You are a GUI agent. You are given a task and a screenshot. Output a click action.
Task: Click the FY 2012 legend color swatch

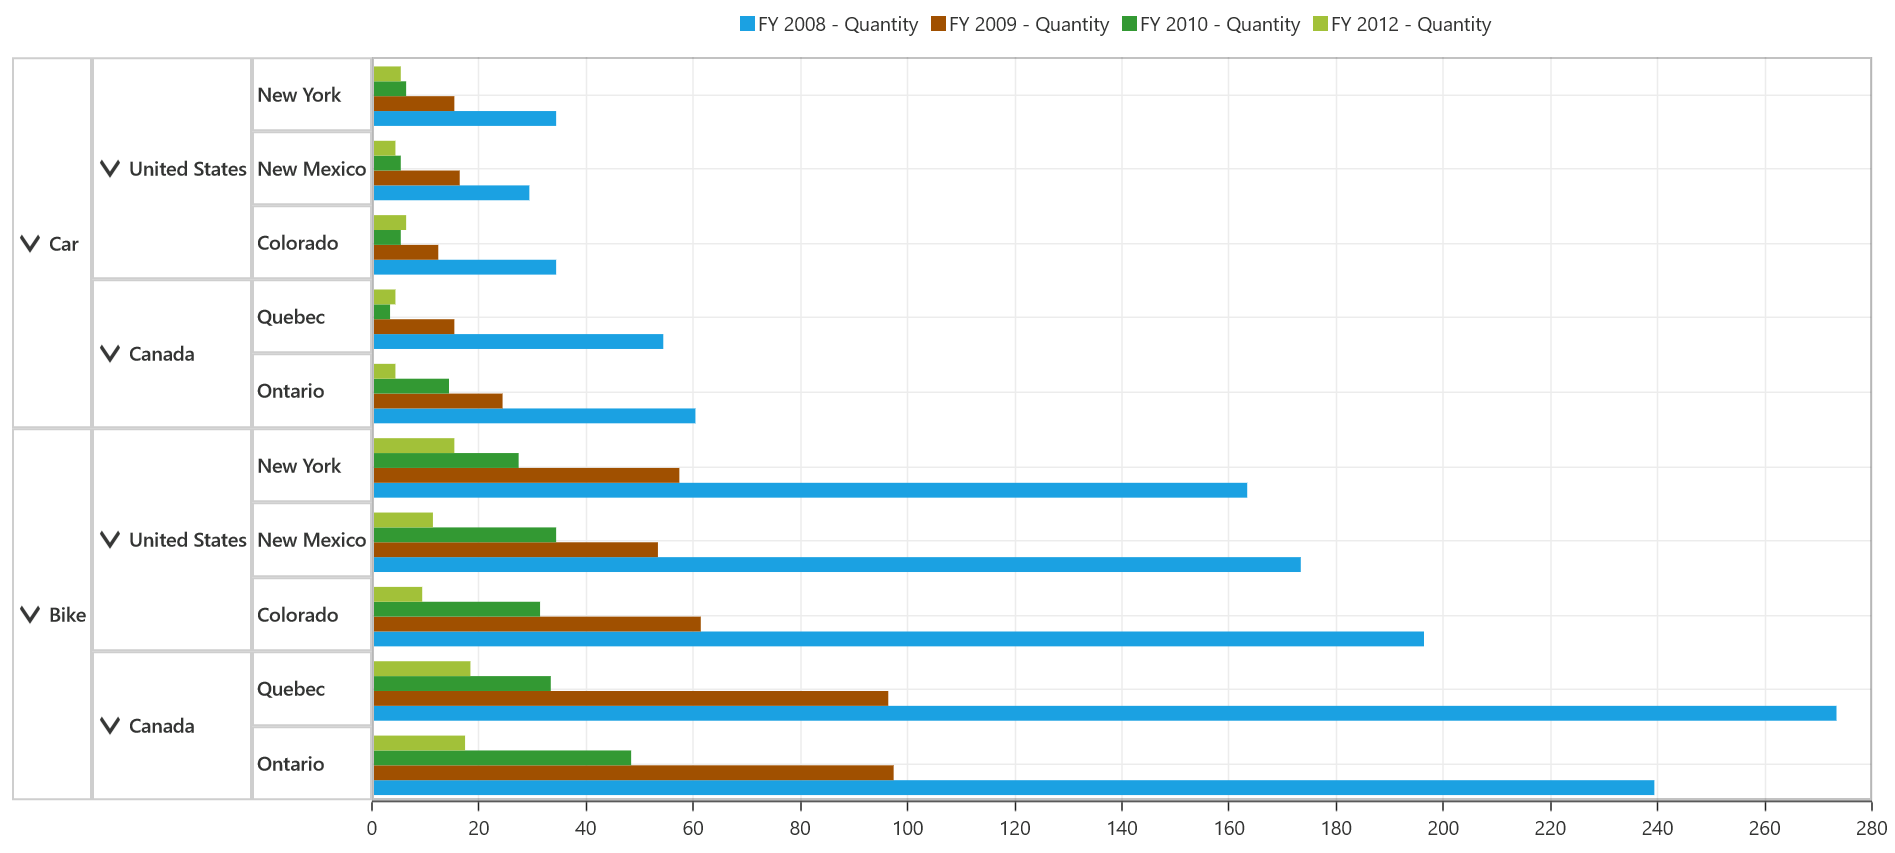click(1320, 24)
